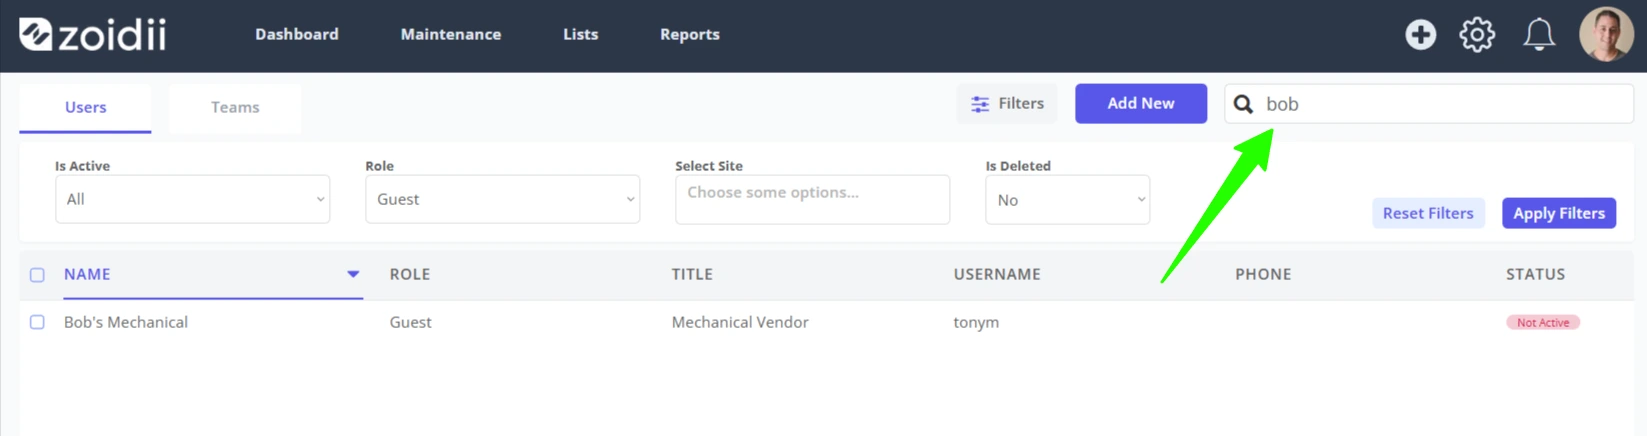Screen dimensions: 1647x436
Task: Toggle the select-all checkbox in header
Action: click(x=37, y=275)
